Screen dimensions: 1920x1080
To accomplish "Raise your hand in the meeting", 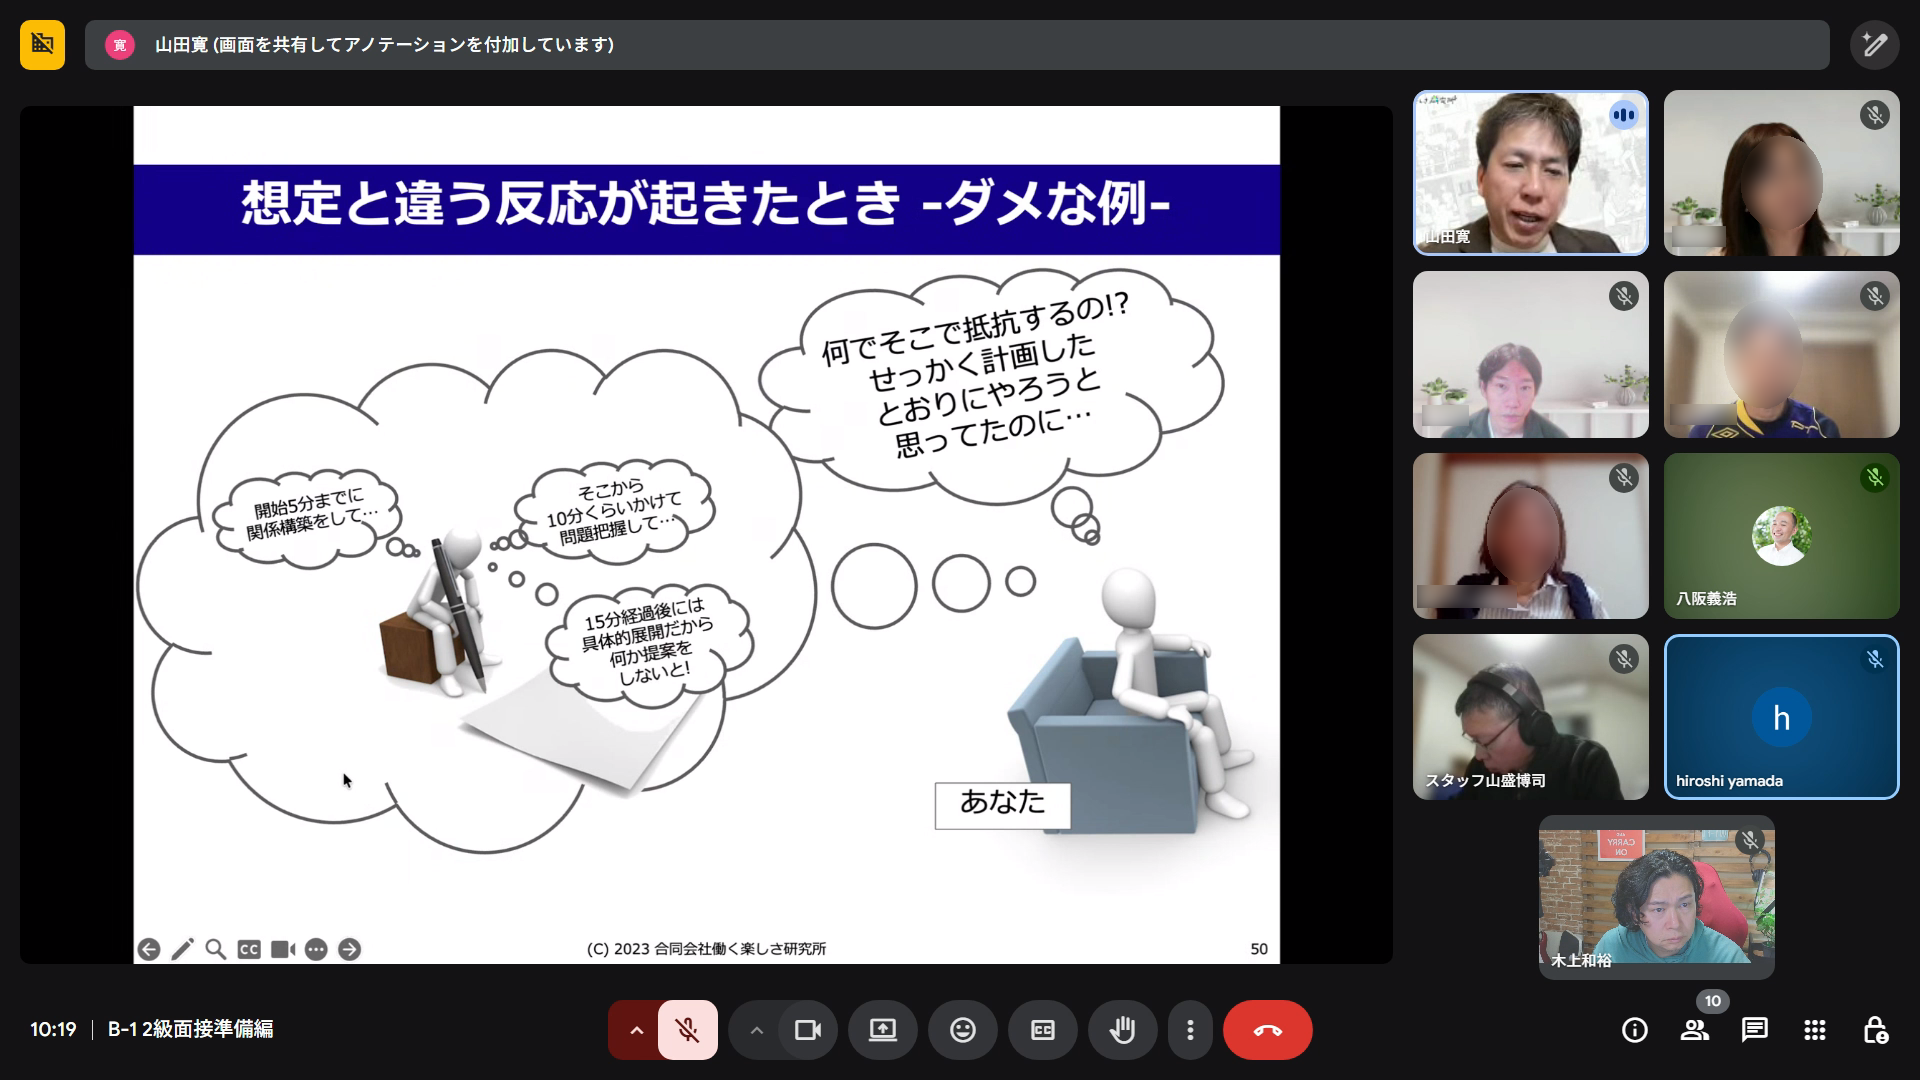I will pyautogui.click(x=1122, y=1030).
